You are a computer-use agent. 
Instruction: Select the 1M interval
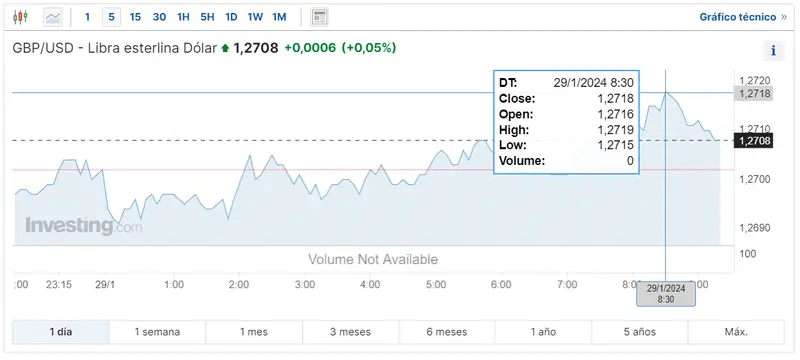pos(279,17)
